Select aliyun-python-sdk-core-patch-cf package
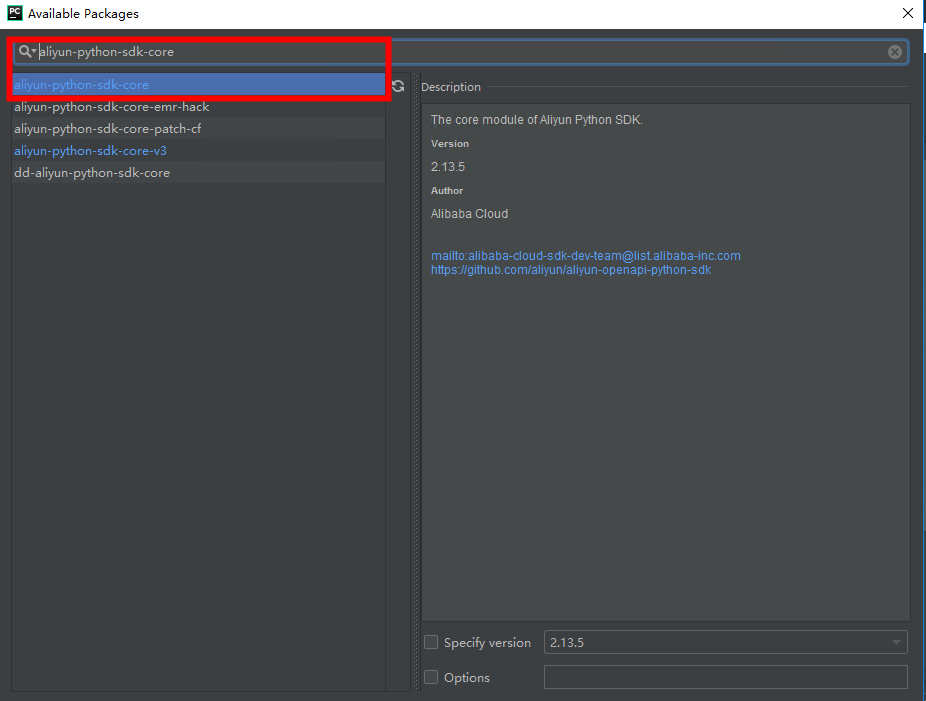The height and width of the screenshot is (701, 926). [x=198, y=129]
